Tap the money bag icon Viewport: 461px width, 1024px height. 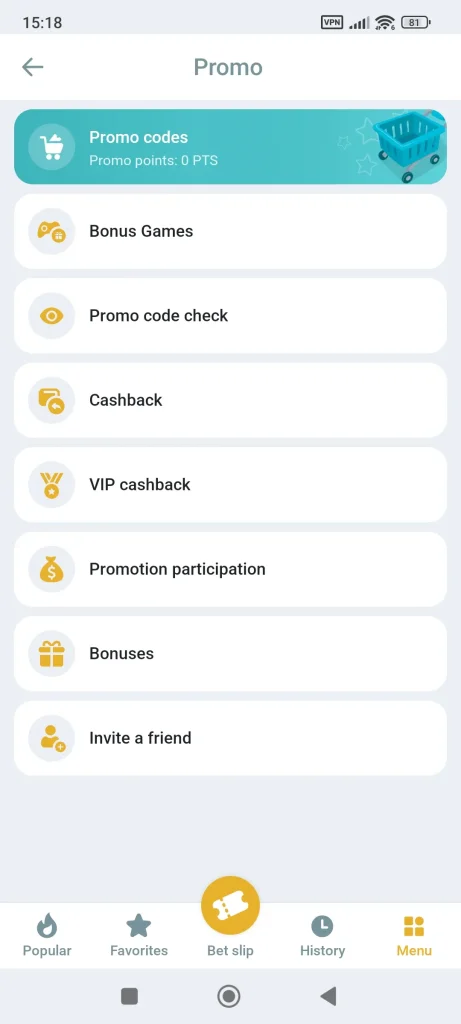click(x=52, y=569)
